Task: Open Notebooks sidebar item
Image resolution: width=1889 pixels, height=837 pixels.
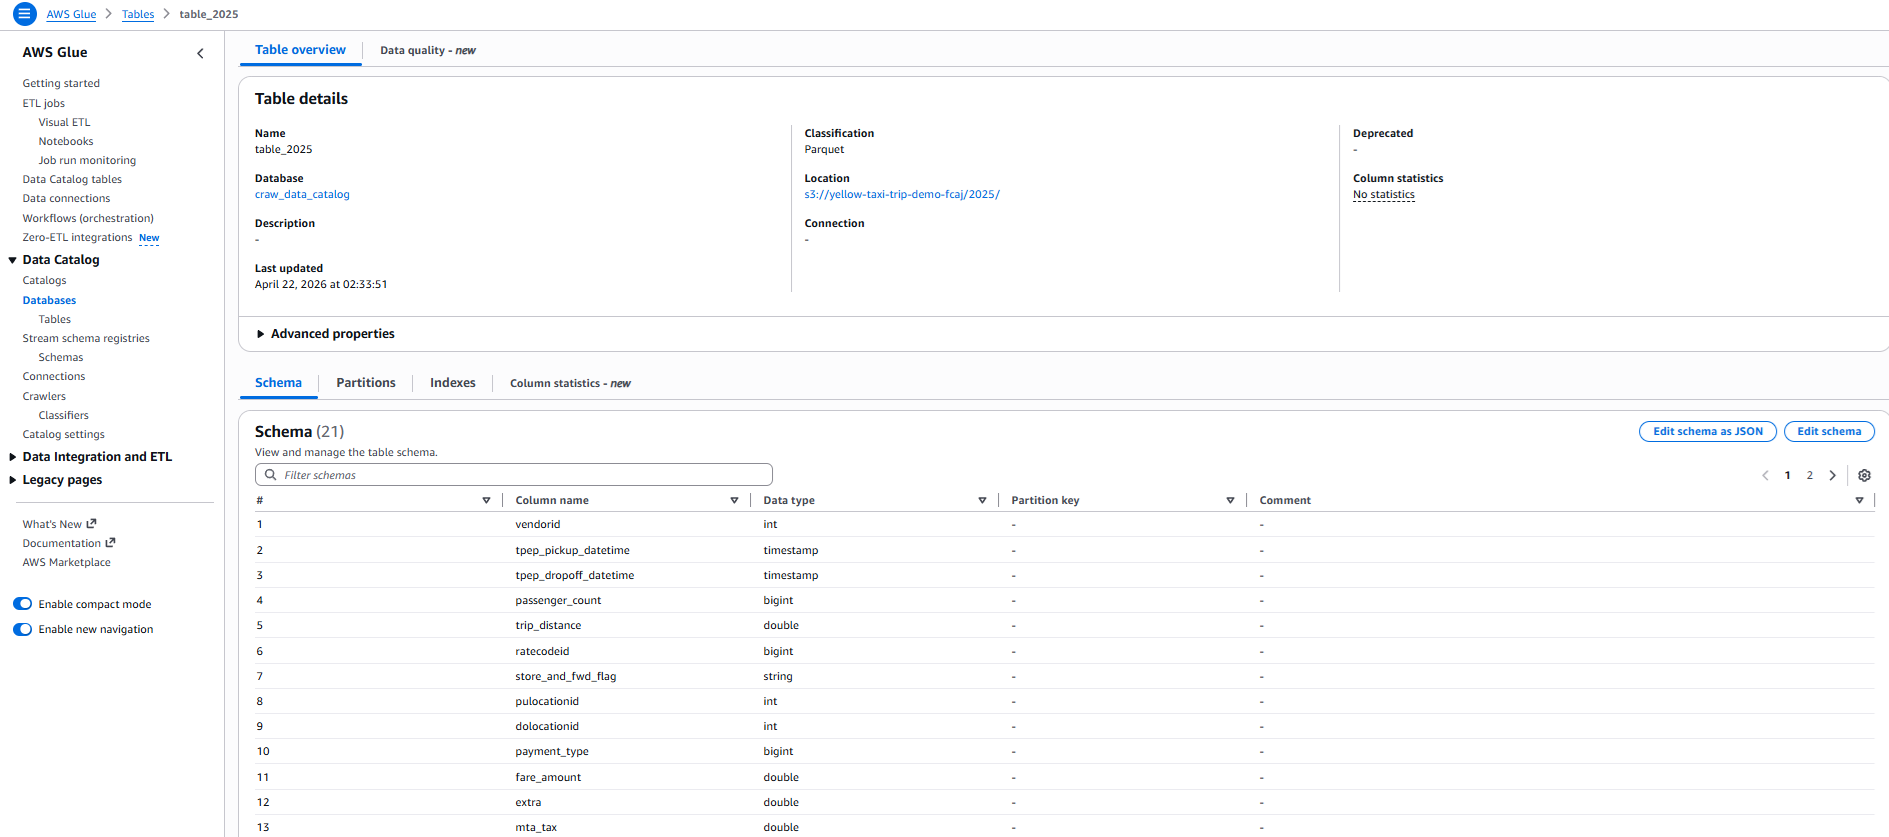Action: pos(66,141)
